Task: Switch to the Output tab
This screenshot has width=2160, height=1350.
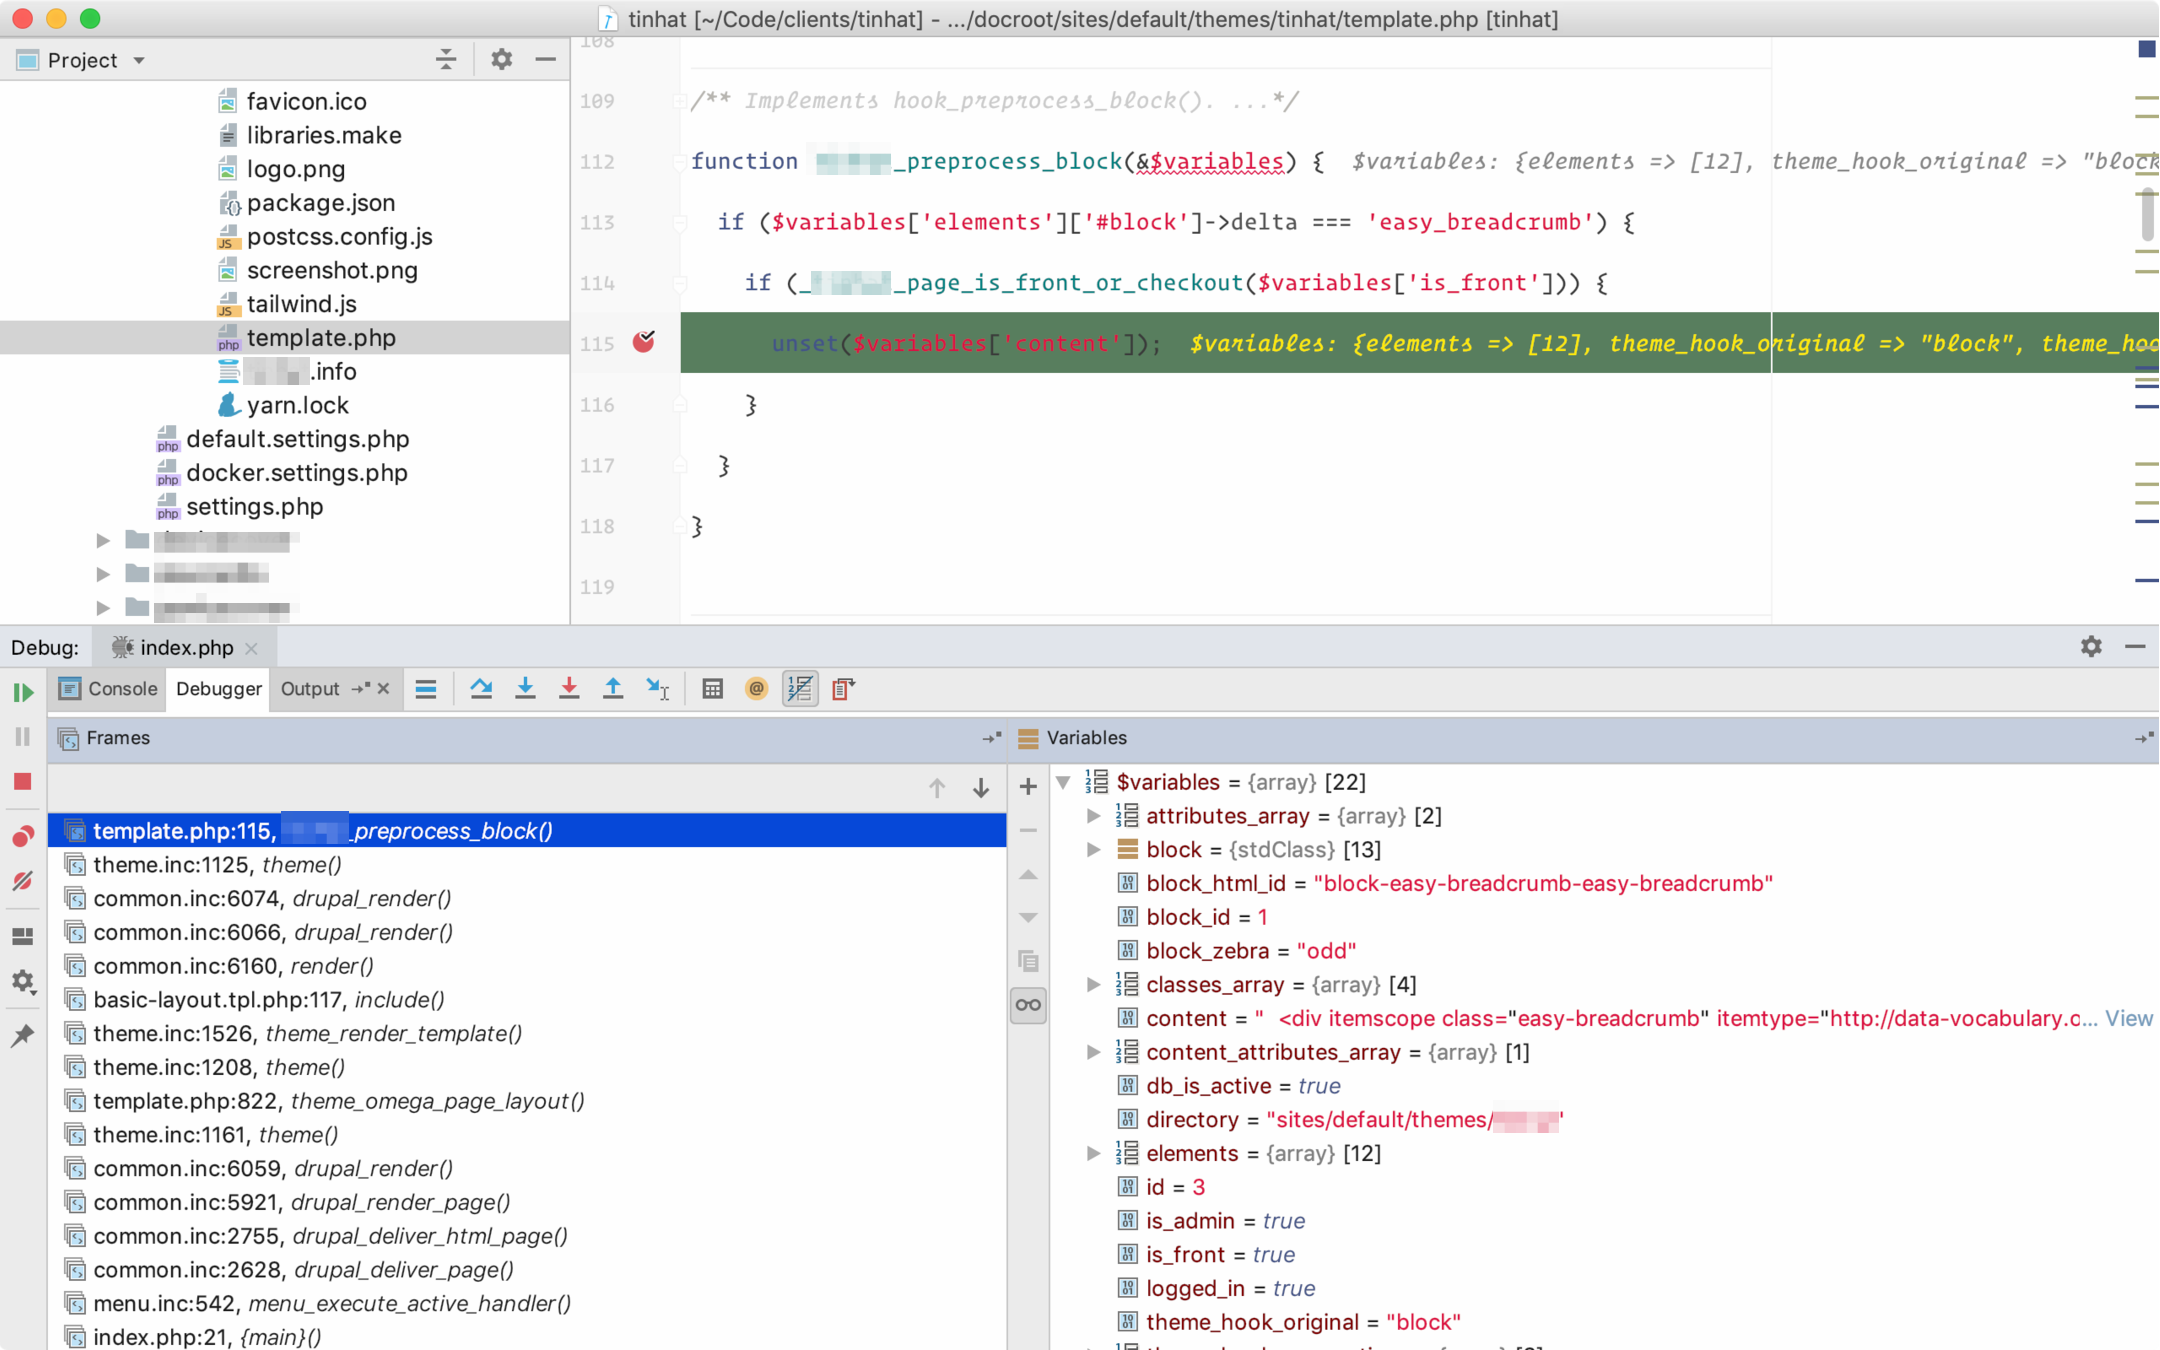Action: coord(309,688)
